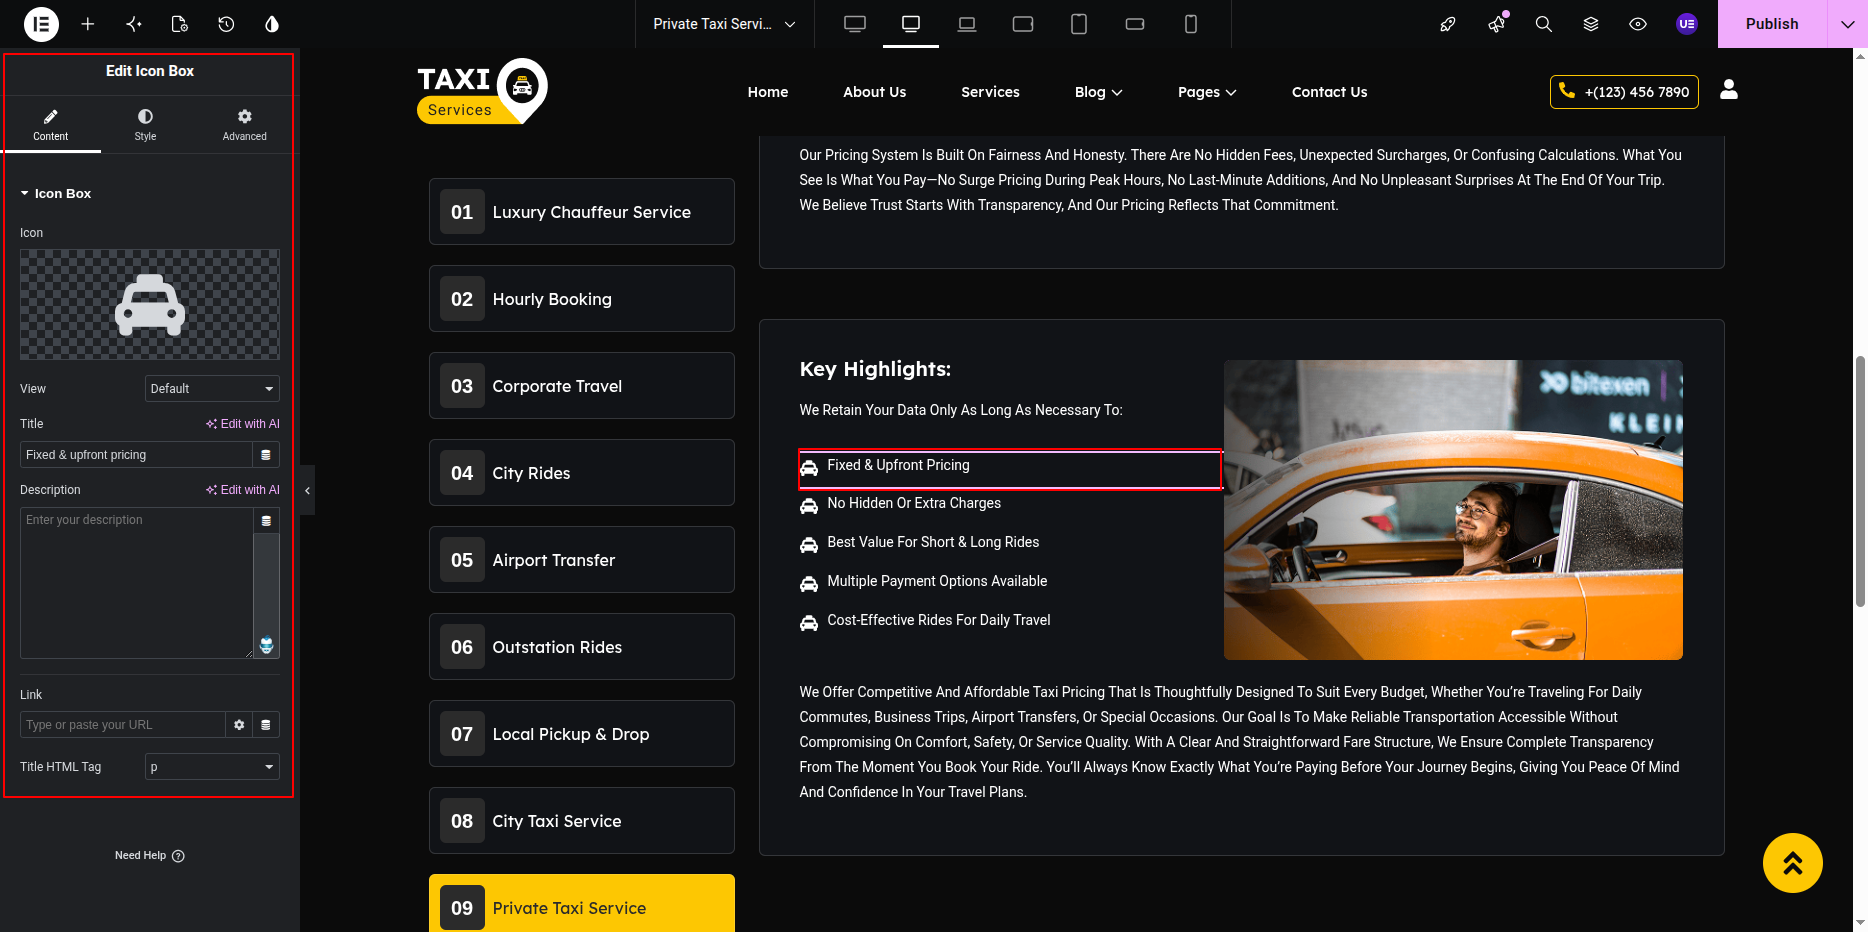The width and height of the screenshot is (1868, 932).
Task: Open the UE user account avatar
Action: click(1687, 24)
